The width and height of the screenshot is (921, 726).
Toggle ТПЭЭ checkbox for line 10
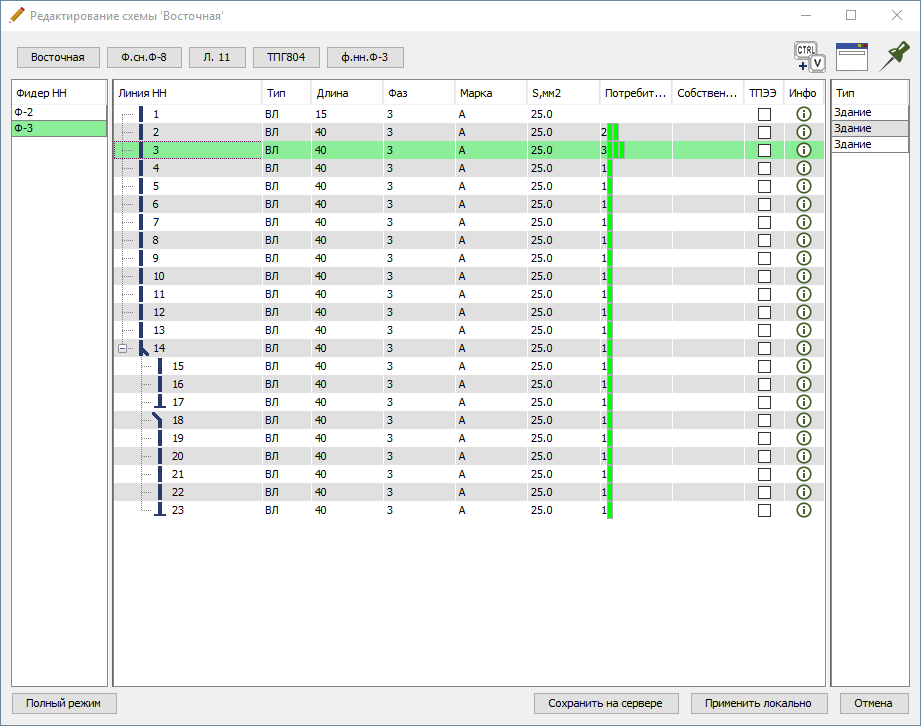click(764, 277)
